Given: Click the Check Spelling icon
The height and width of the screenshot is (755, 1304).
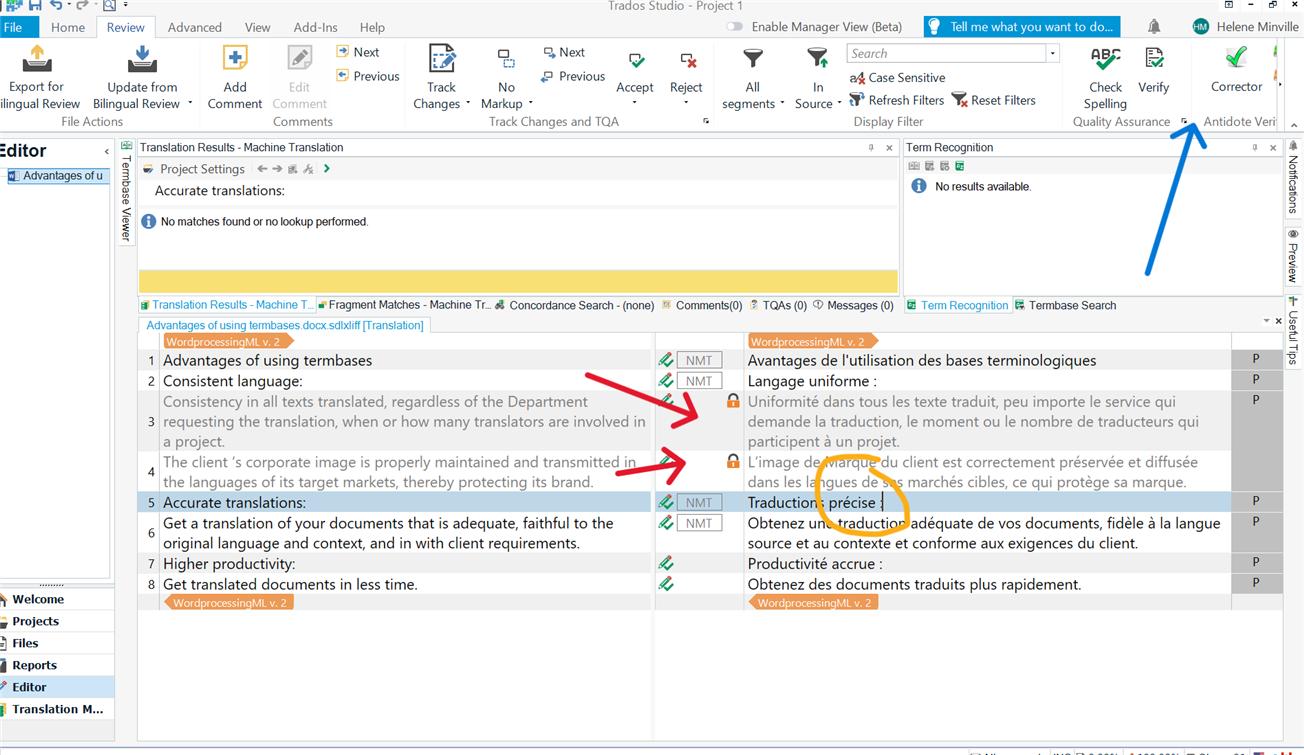Looking at the screenshot, I should click(x=1105, y=60).
